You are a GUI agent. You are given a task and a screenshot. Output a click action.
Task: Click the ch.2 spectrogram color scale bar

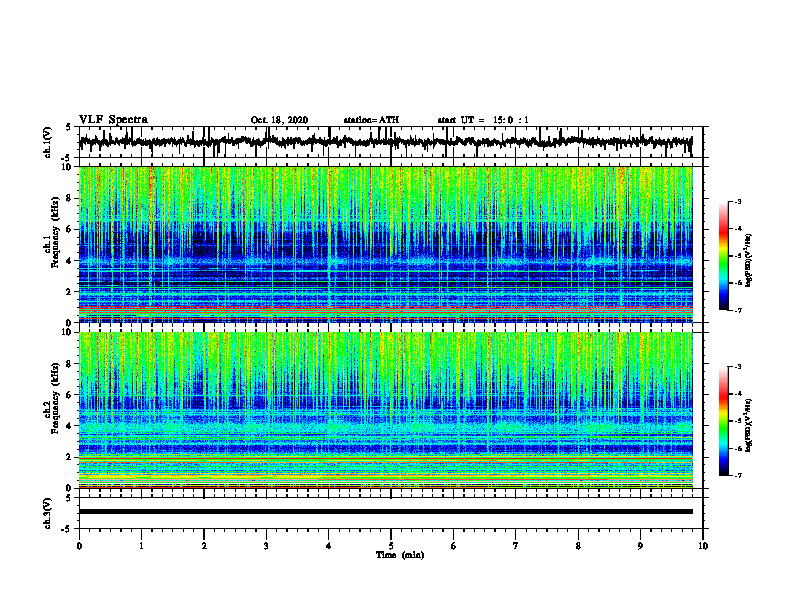(x=723, y=421)
